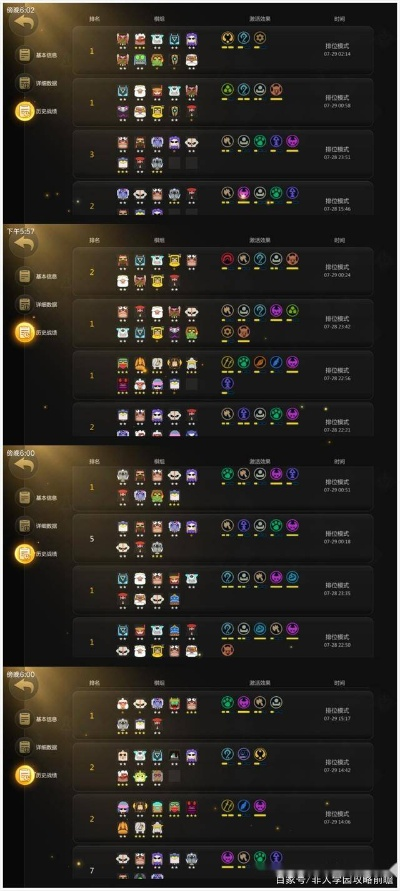Image resolution: width=400 pixels, height=891 pixels.
Task: Select the green triple-circle synergy in the 07-29 00:58 match
Action: coord(227,89)
